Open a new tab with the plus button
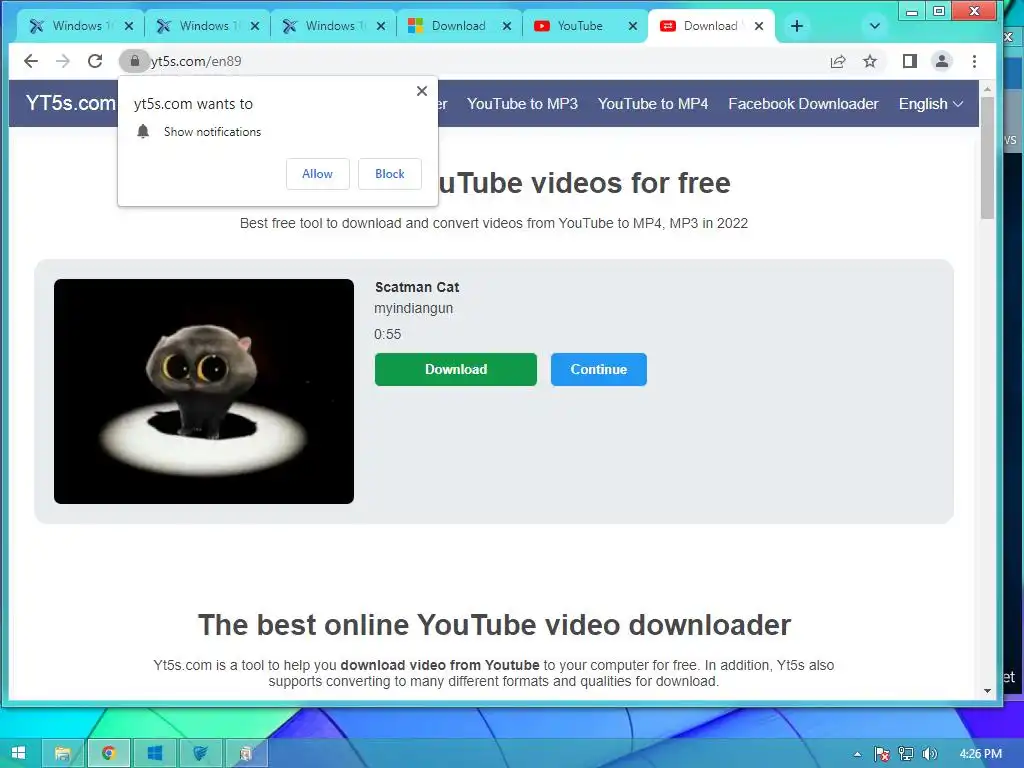 click(797, 26)
